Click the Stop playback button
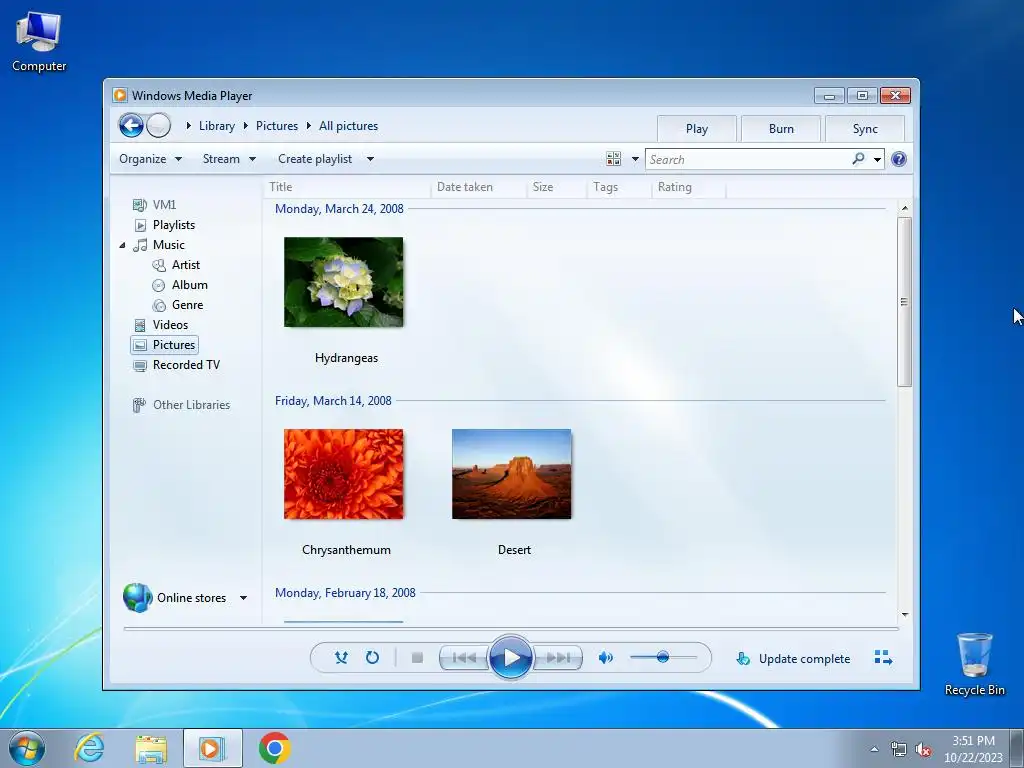Screen dimensions: 1024x768 coord(417,658)
